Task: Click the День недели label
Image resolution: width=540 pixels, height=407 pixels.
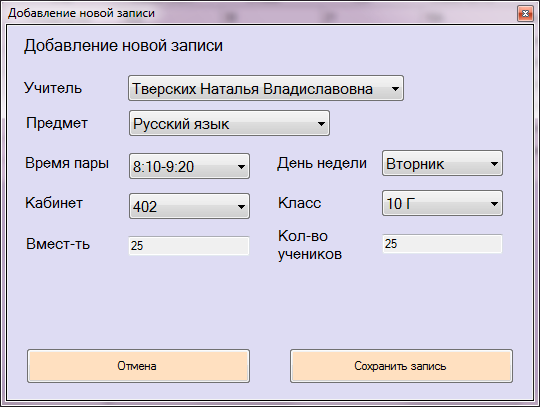Action: tap(322, 163)
